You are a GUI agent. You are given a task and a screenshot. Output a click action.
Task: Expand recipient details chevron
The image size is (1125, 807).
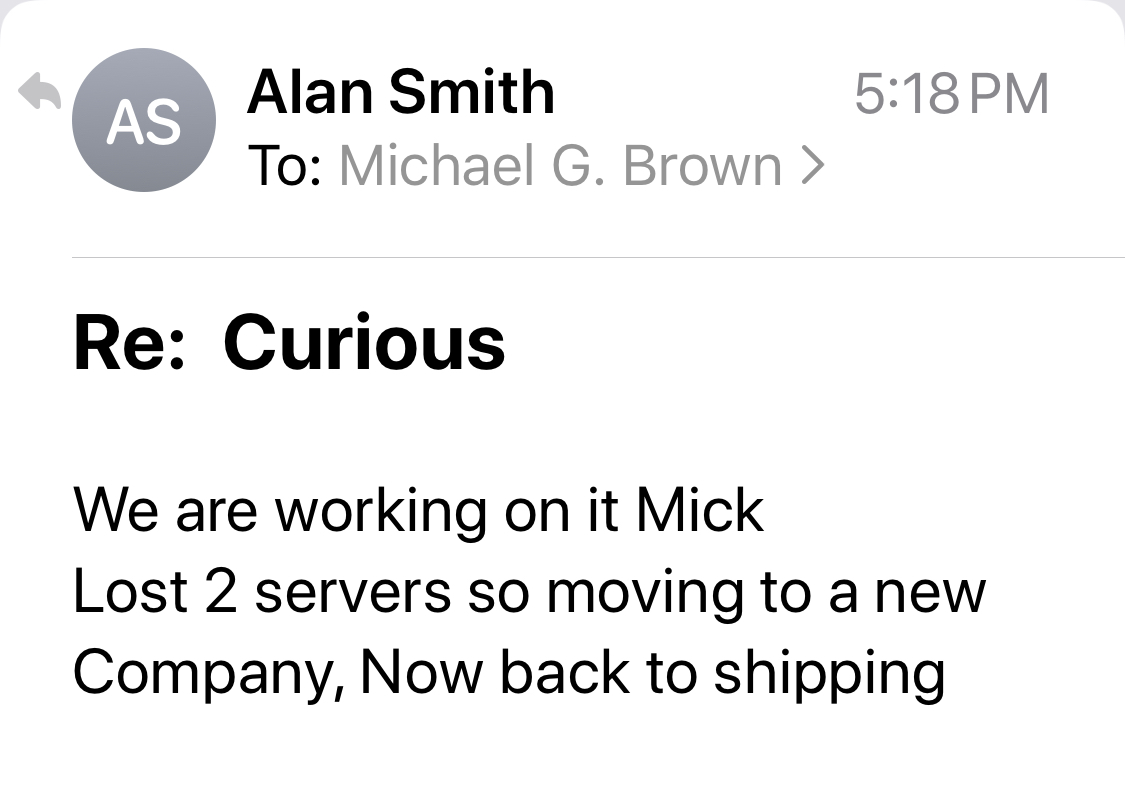coord(813,166)
